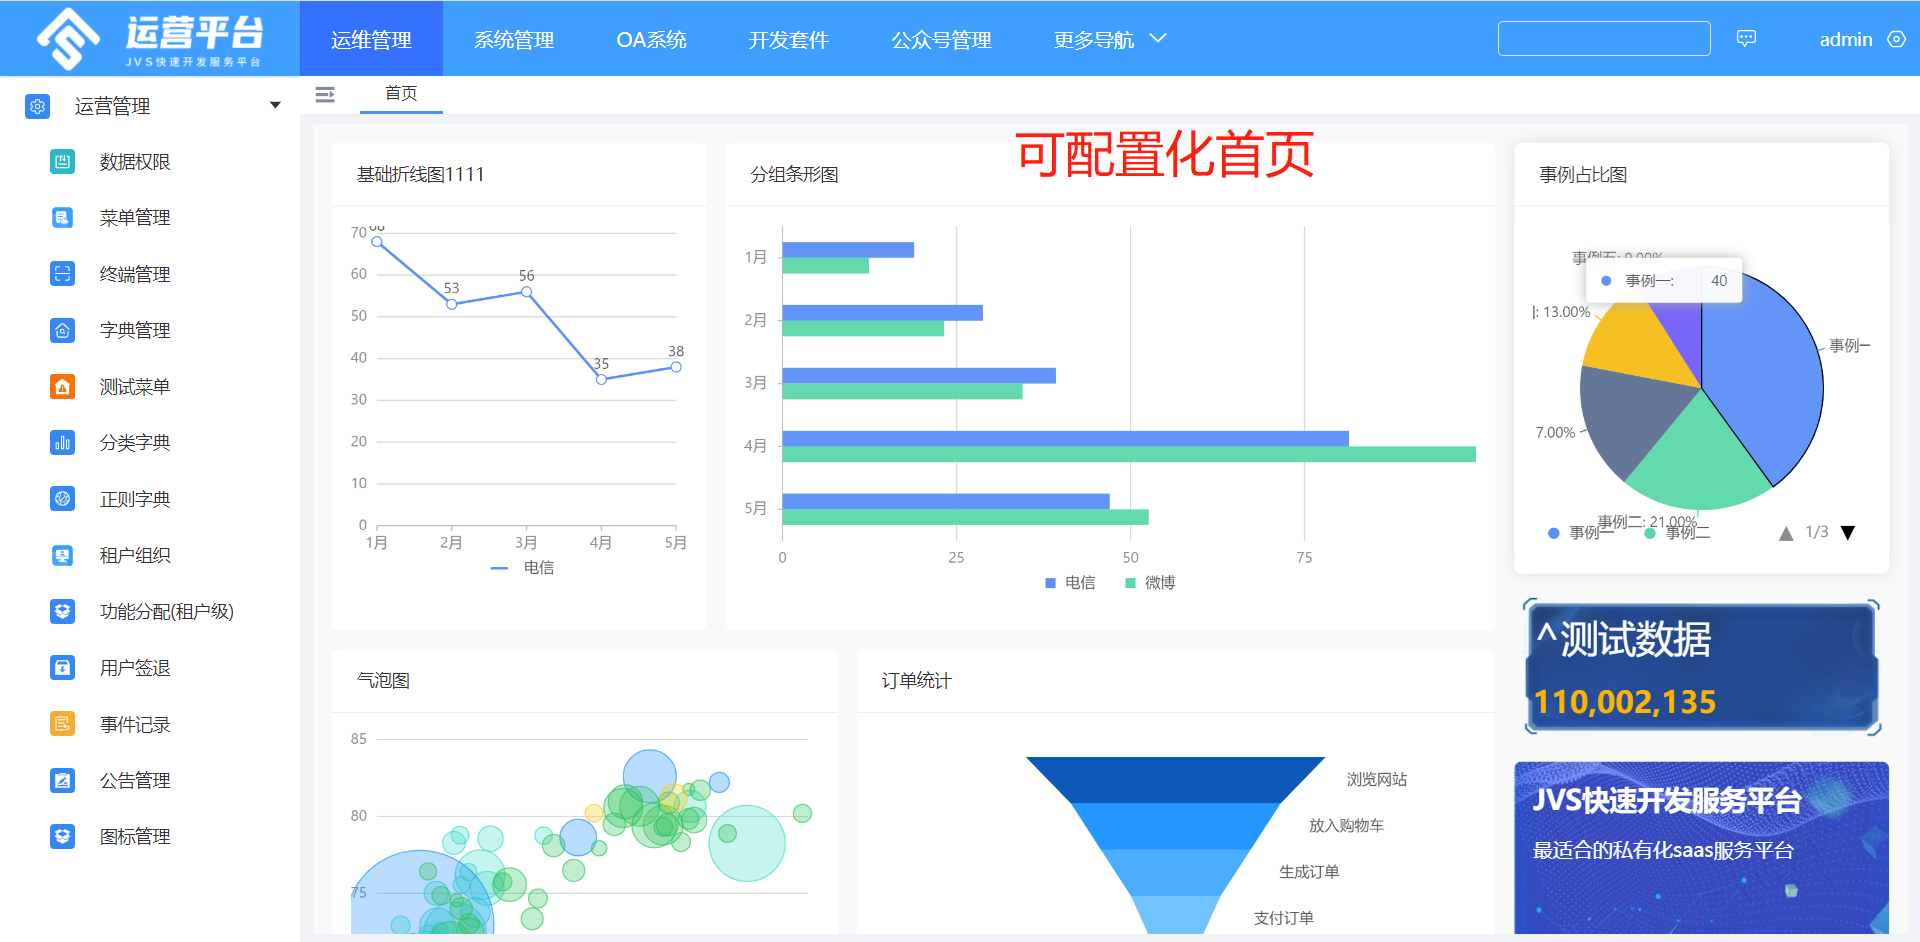The width and height of the screenshot is (1920, 942).
Task: Click the 公告管理 sidebar icon
Action: 62,780
